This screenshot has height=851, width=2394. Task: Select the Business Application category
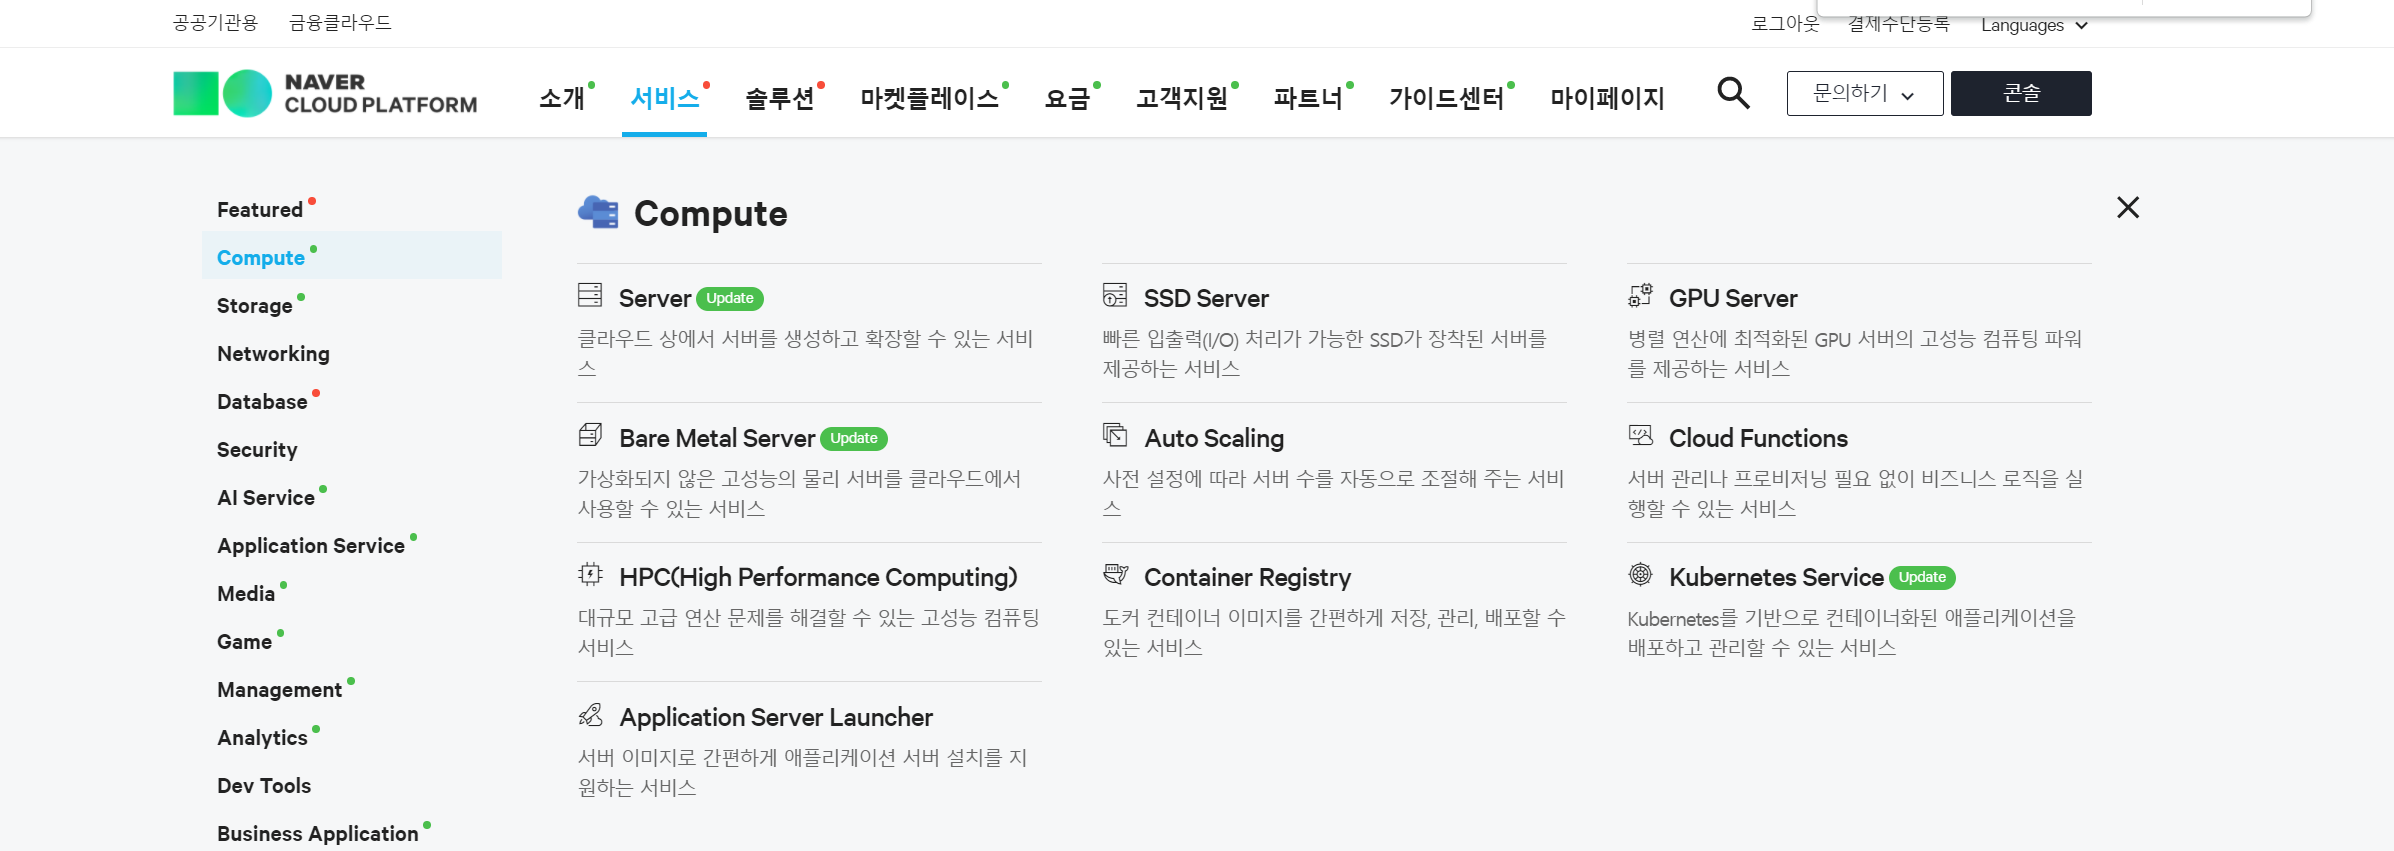318,833
